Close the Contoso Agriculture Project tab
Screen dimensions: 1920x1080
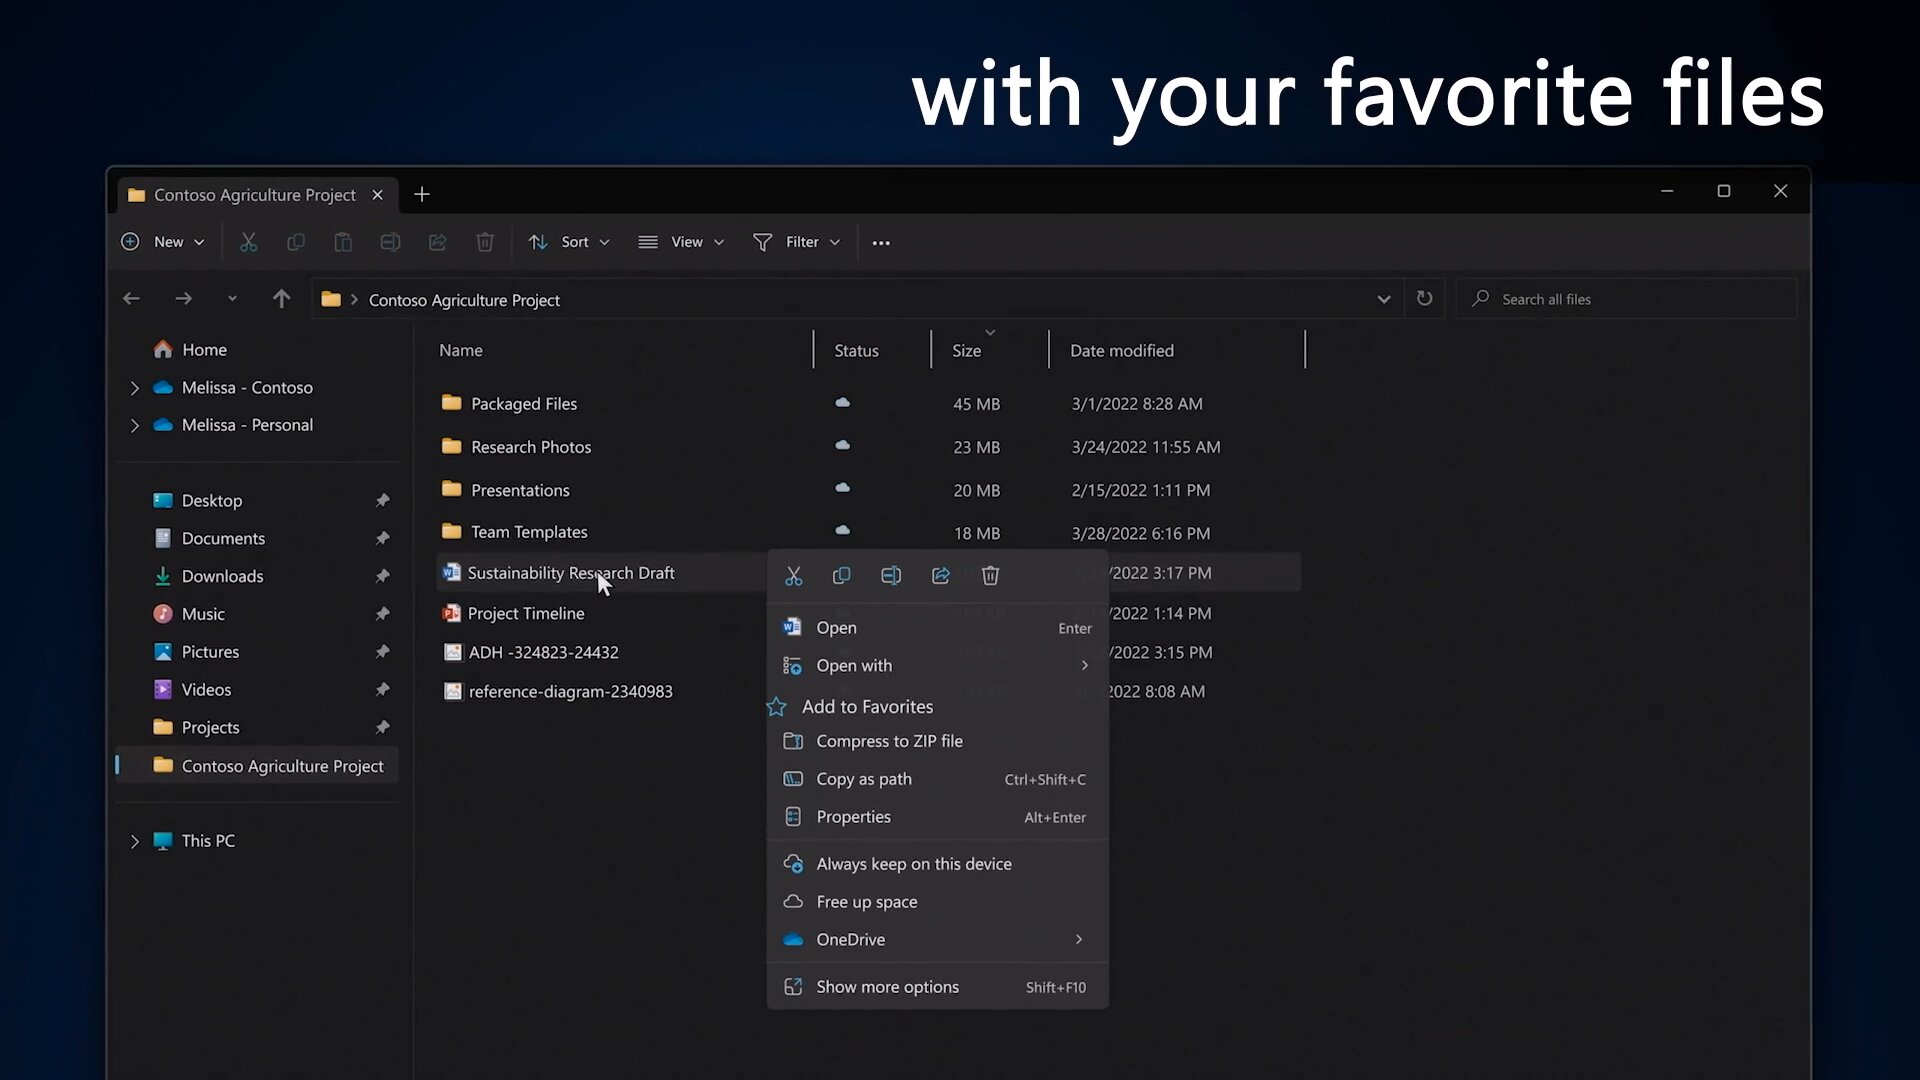coord(377,195)
